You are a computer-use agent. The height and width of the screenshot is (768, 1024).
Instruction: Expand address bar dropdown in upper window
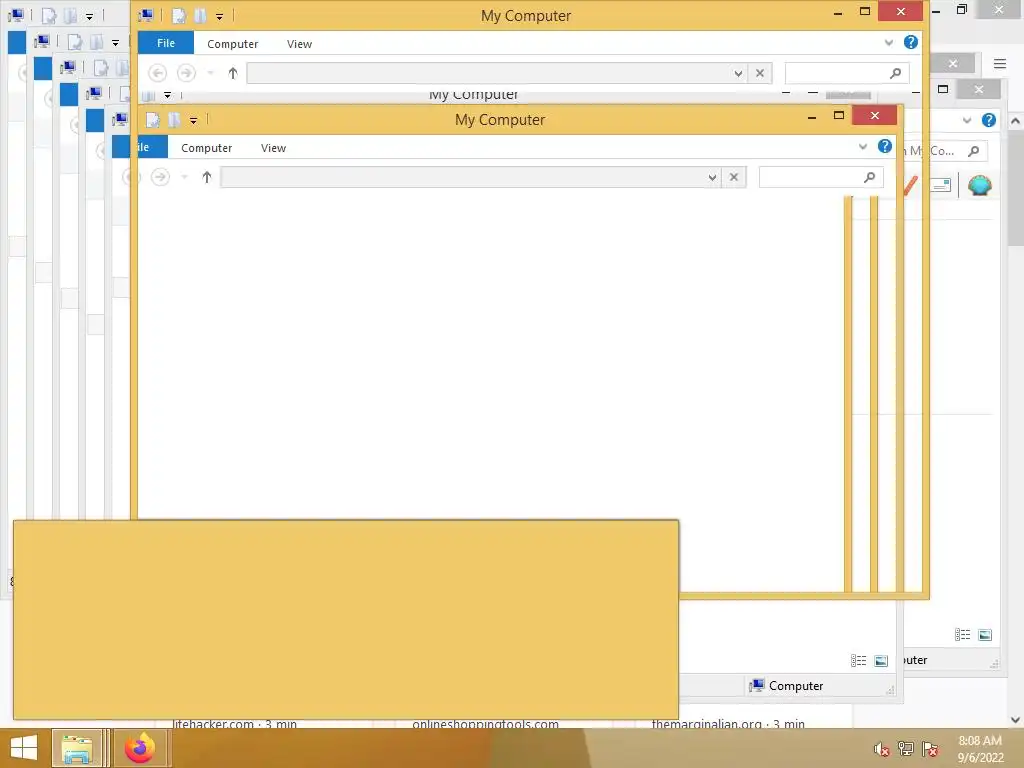click(x=738, y=73)
